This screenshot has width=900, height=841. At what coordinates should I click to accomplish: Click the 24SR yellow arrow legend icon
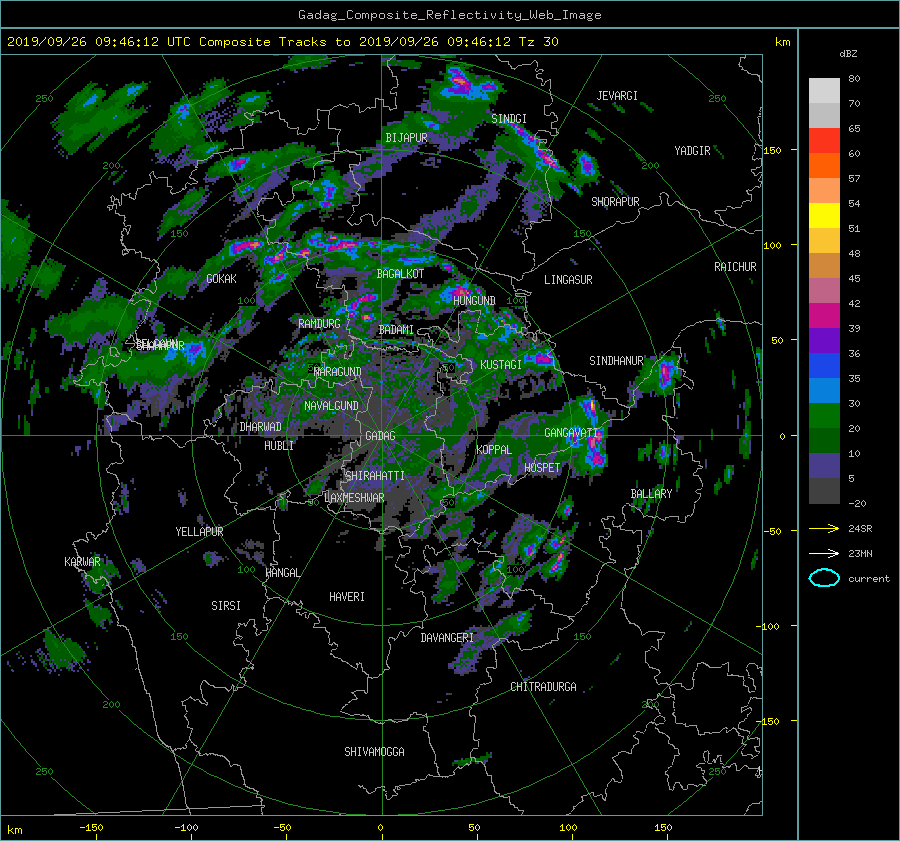(824, 528)
